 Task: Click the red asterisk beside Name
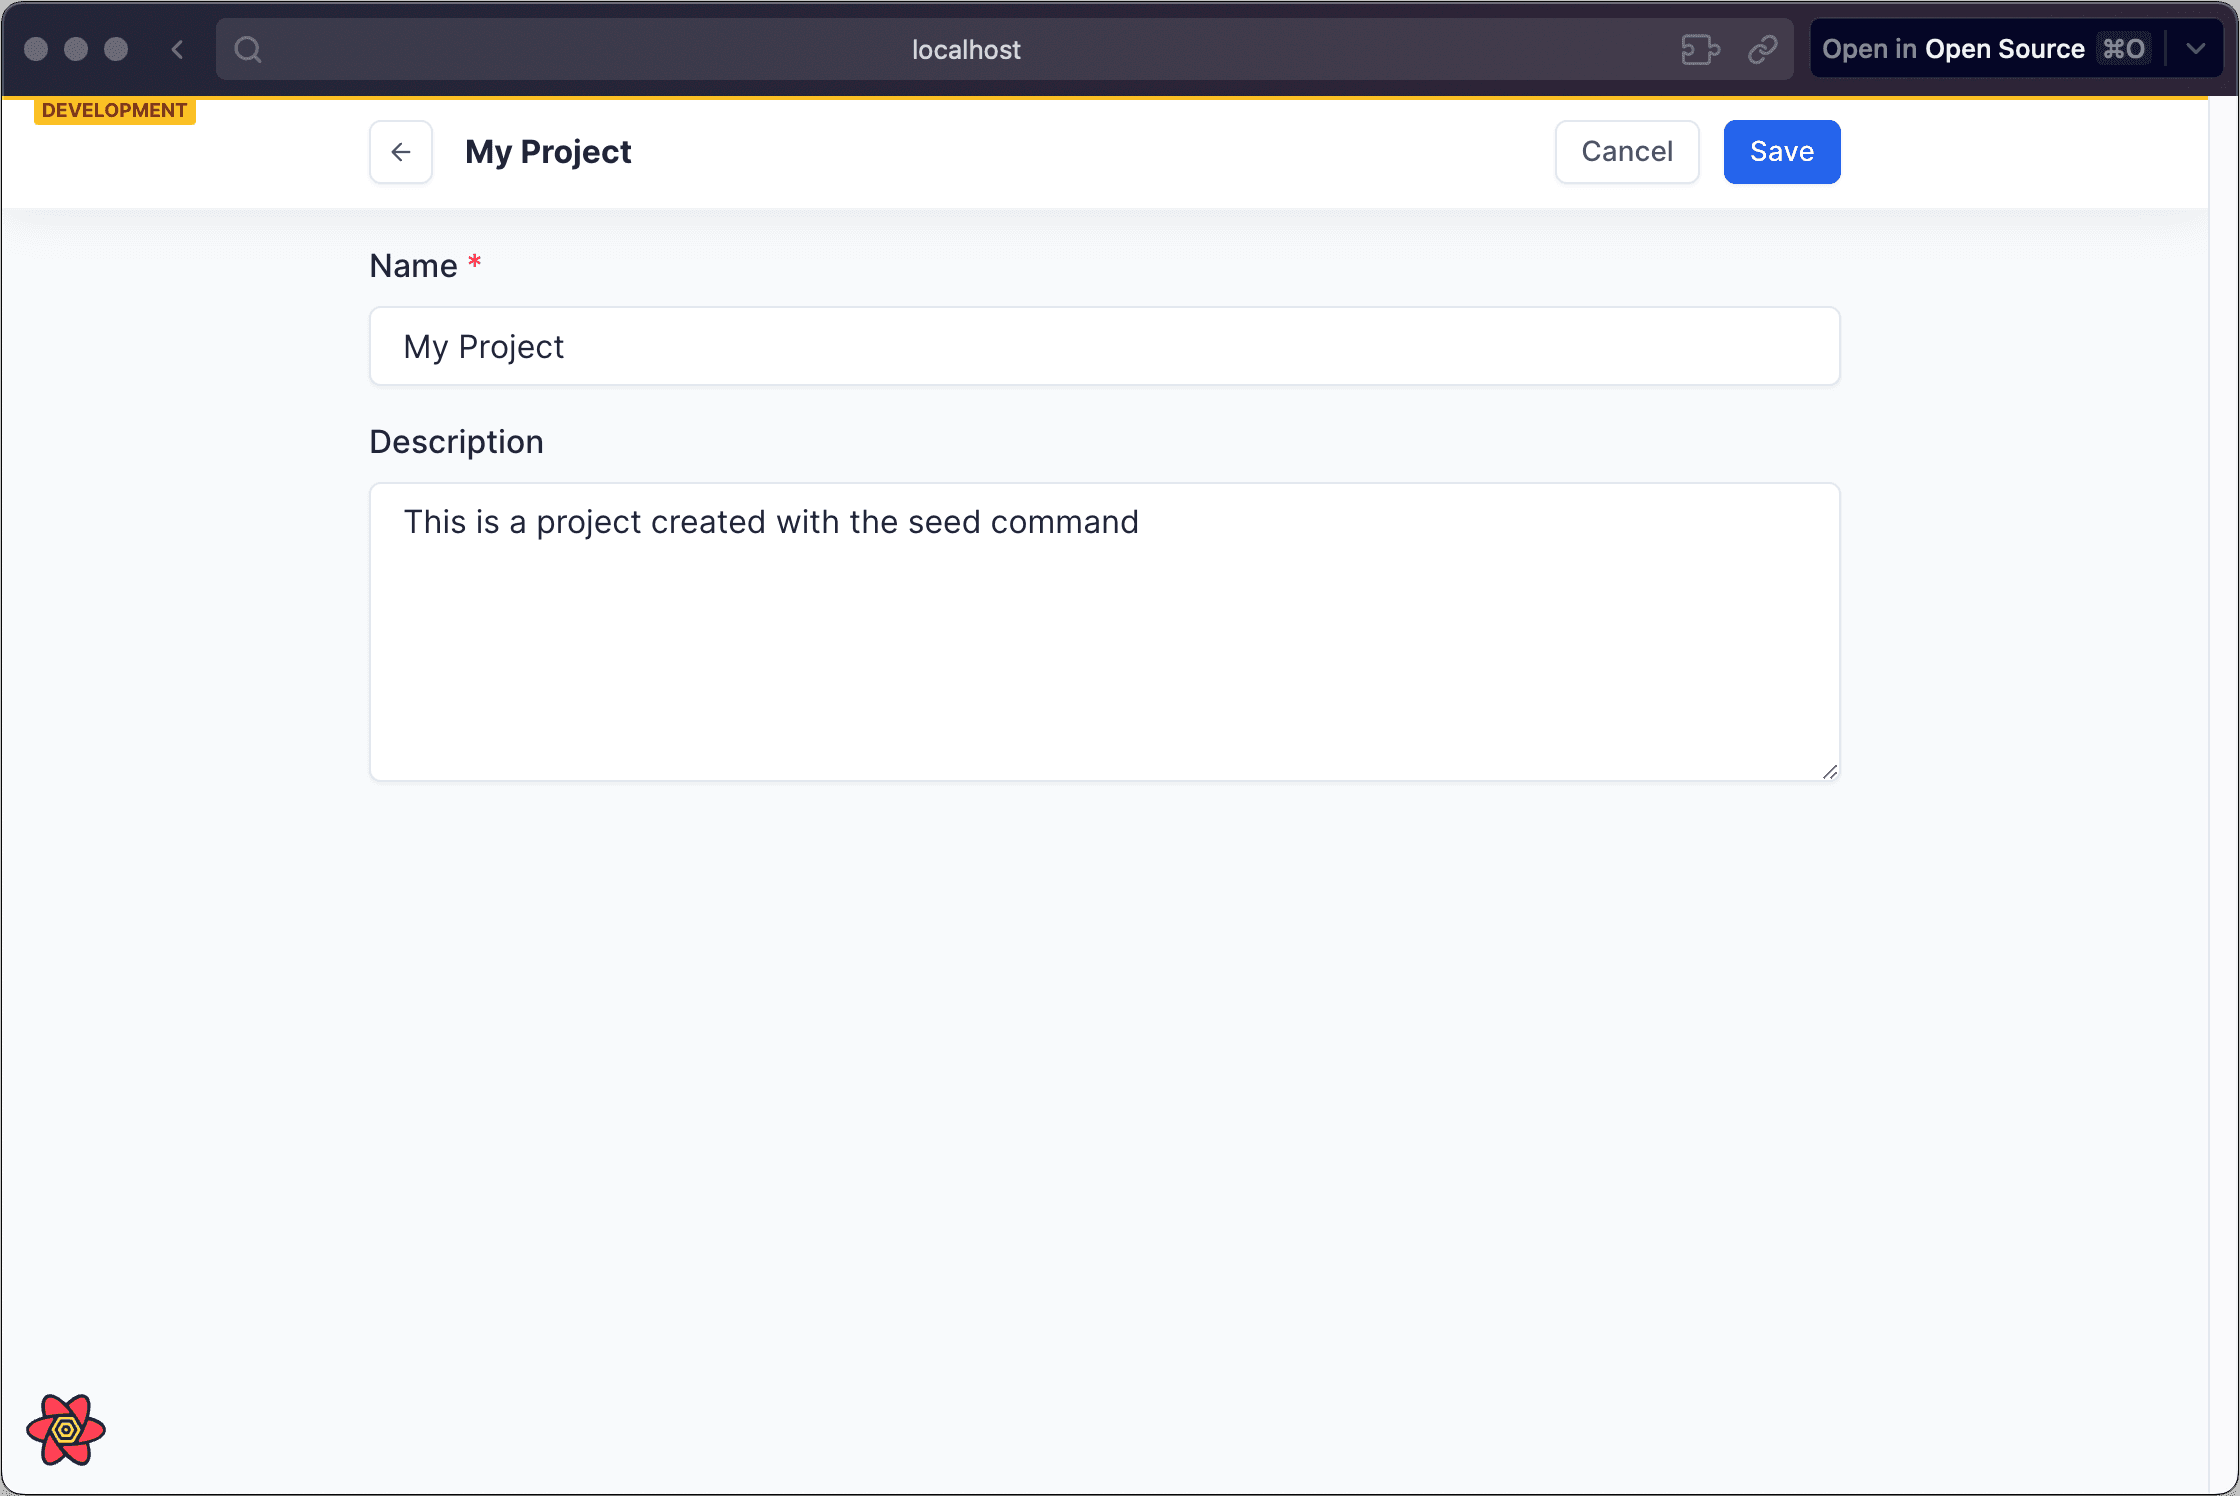pyautogui.click(x=474, y=262)
